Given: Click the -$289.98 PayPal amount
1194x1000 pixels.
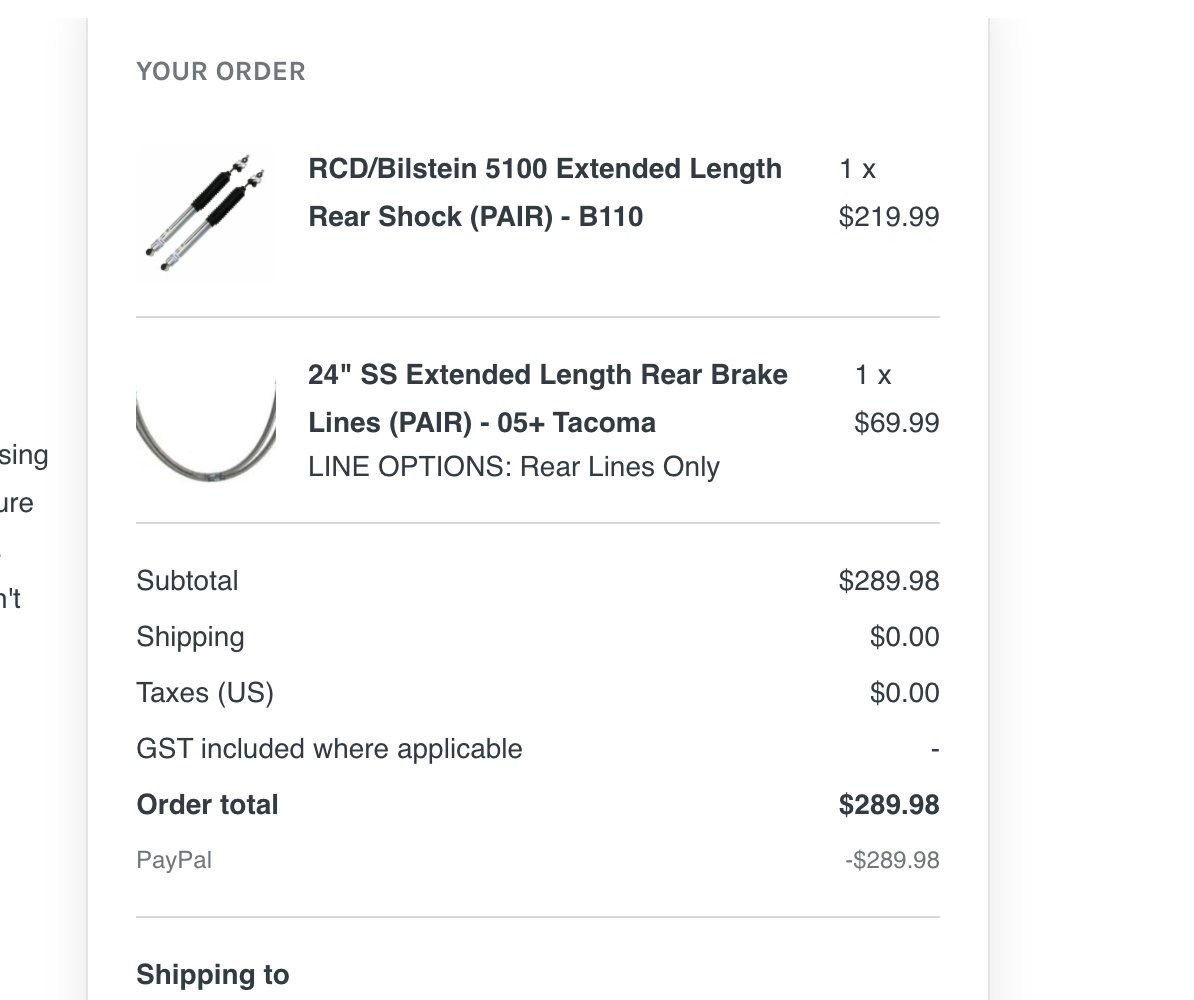Looking at the screenshot, I should (x=892, y=861).
